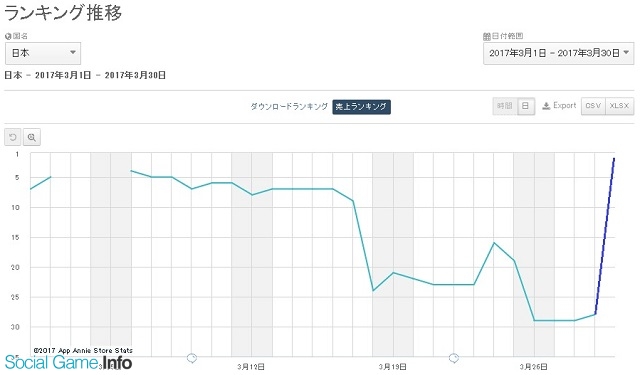
Task: Open the 日本 country dropdown
Action: [x=43, y=53]
